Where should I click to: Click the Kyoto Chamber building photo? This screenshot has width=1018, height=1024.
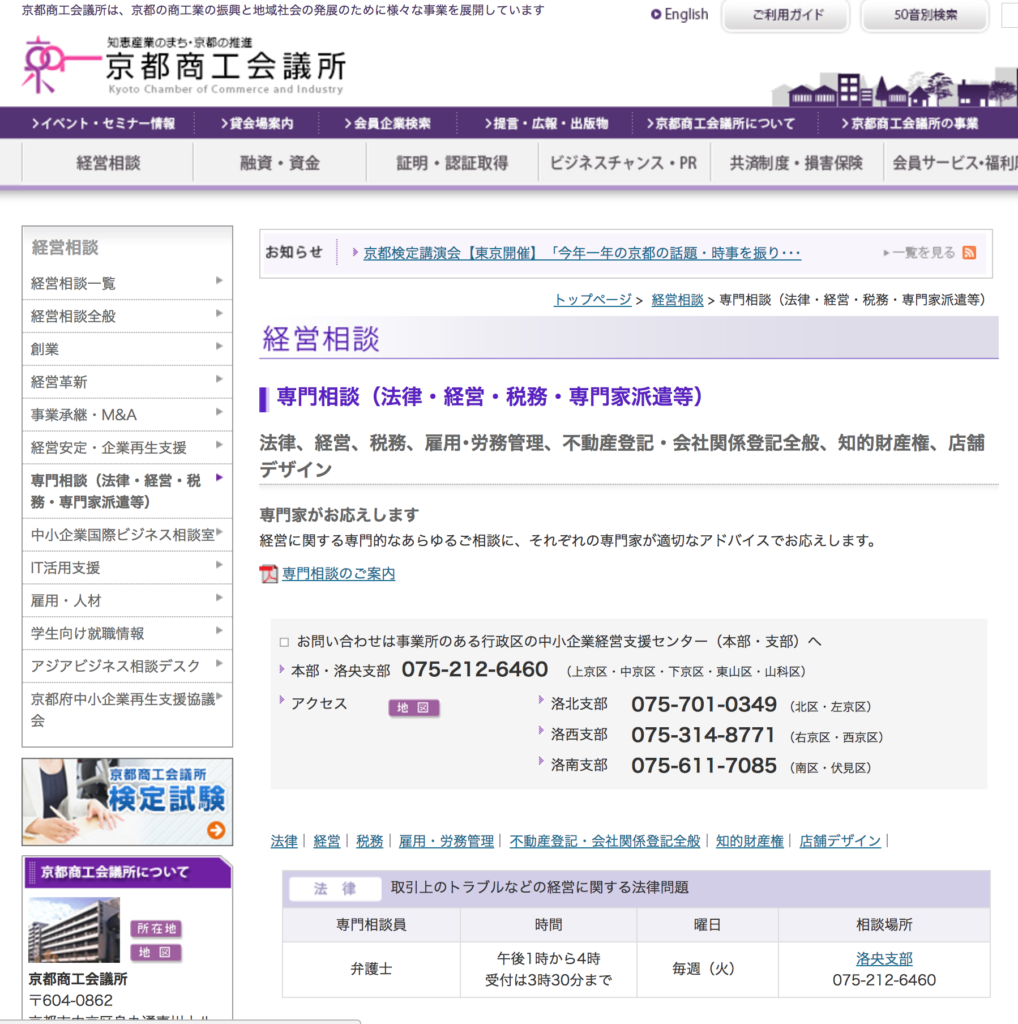[74, 929]
